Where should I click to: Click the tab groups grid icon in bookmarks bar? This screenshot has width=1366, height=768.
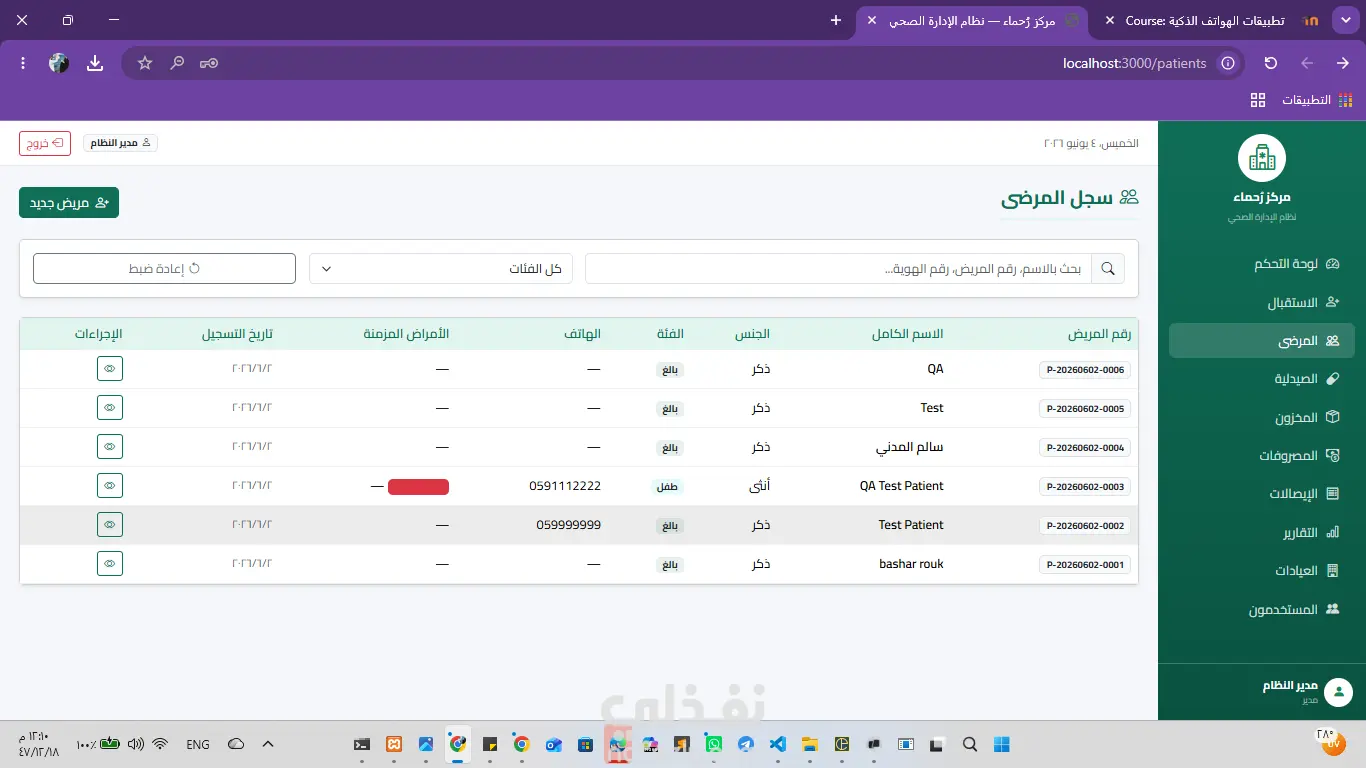tap(1258, 100)
